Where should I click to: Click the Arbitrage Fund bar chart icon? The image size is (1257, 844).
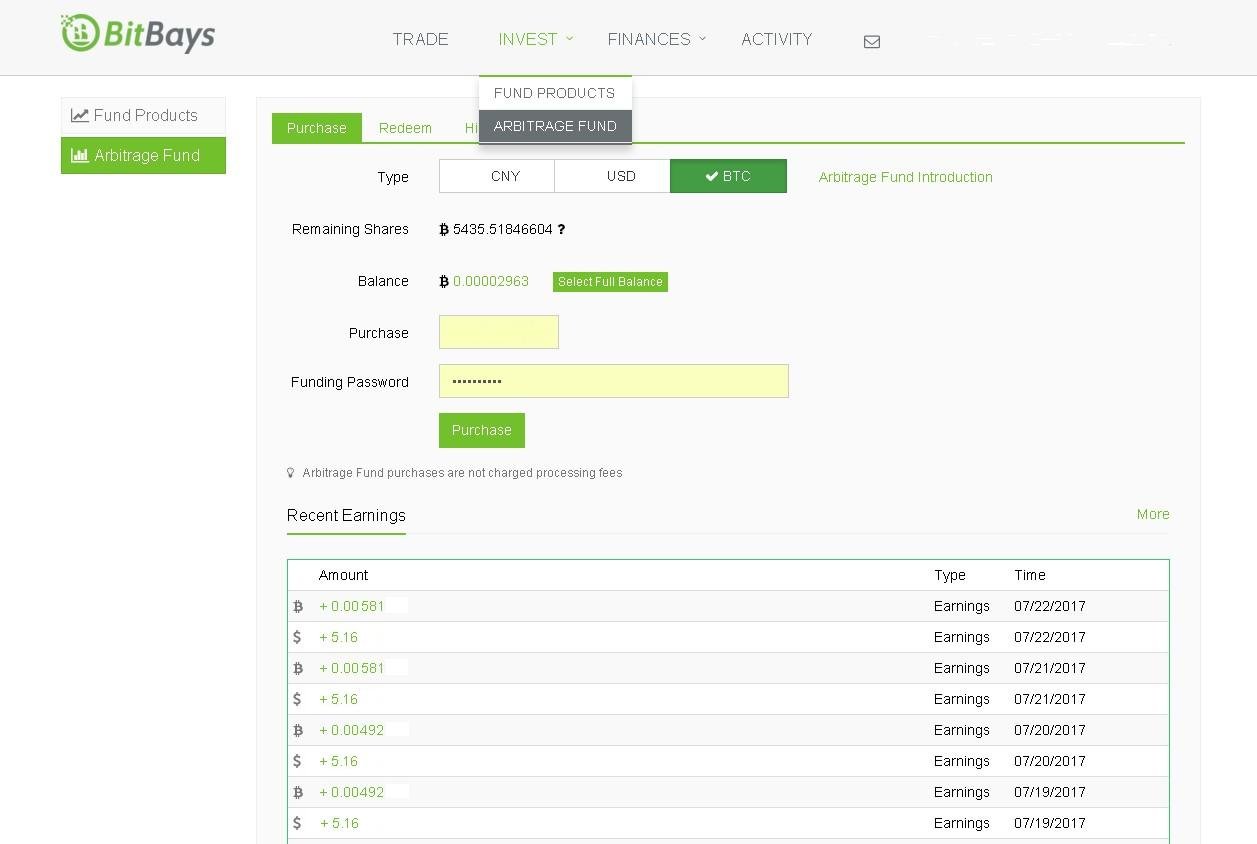coord(80,156)
